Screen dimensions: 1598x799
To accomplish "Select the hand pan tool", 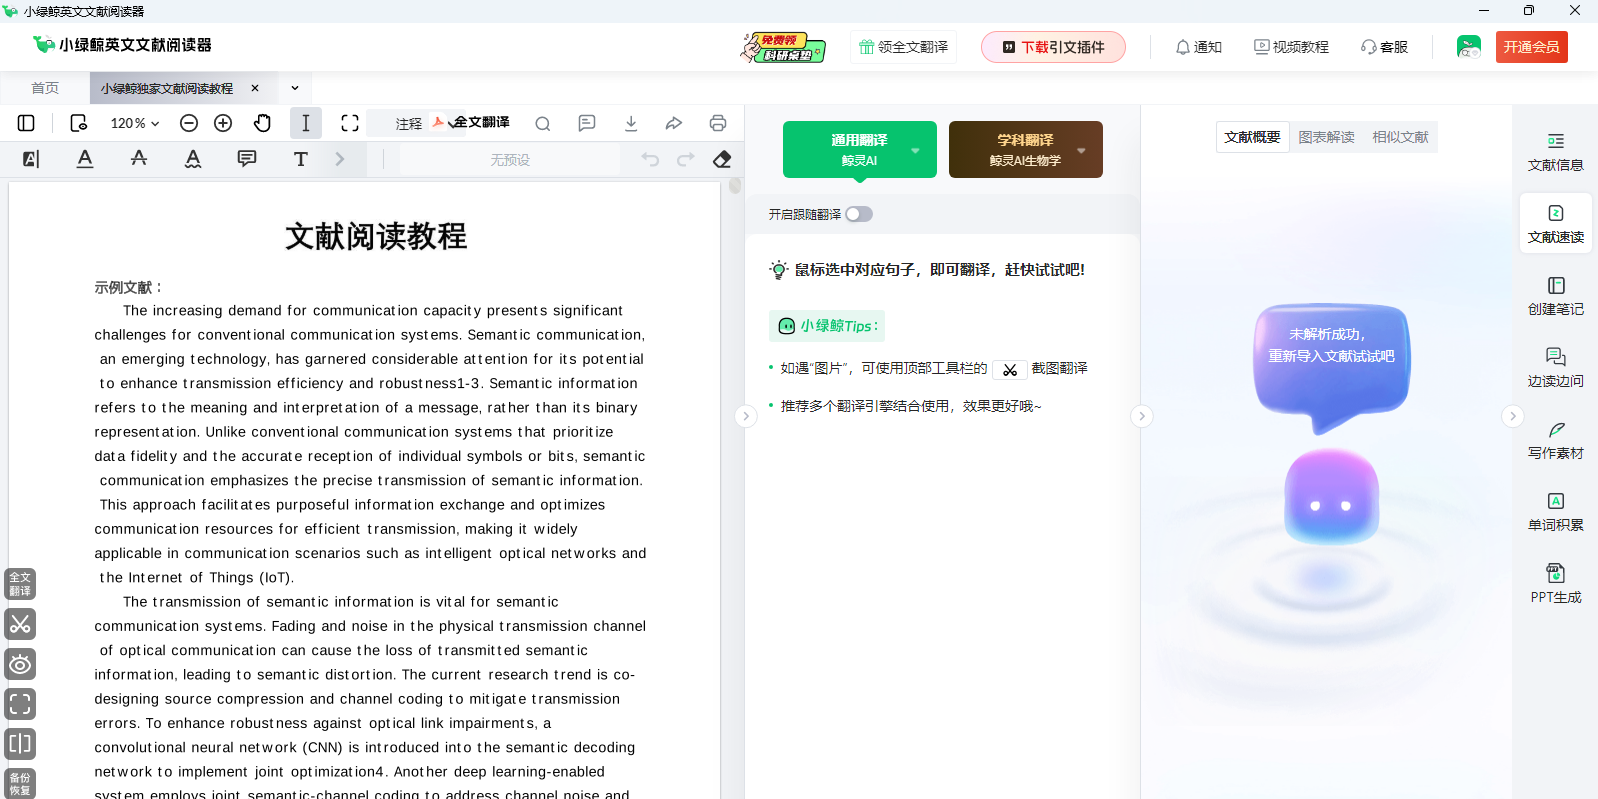I will point(262,123).
